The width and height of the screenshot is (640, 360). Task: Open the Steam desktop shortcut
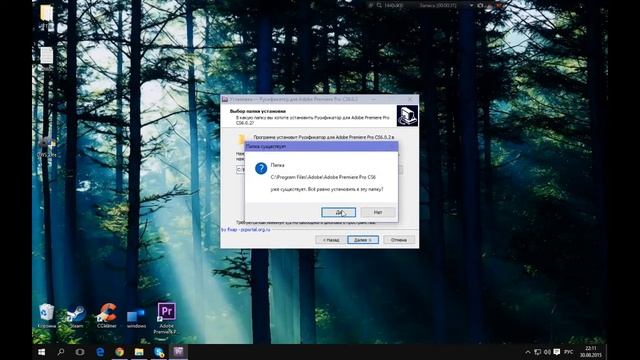[x=76, y=317]
